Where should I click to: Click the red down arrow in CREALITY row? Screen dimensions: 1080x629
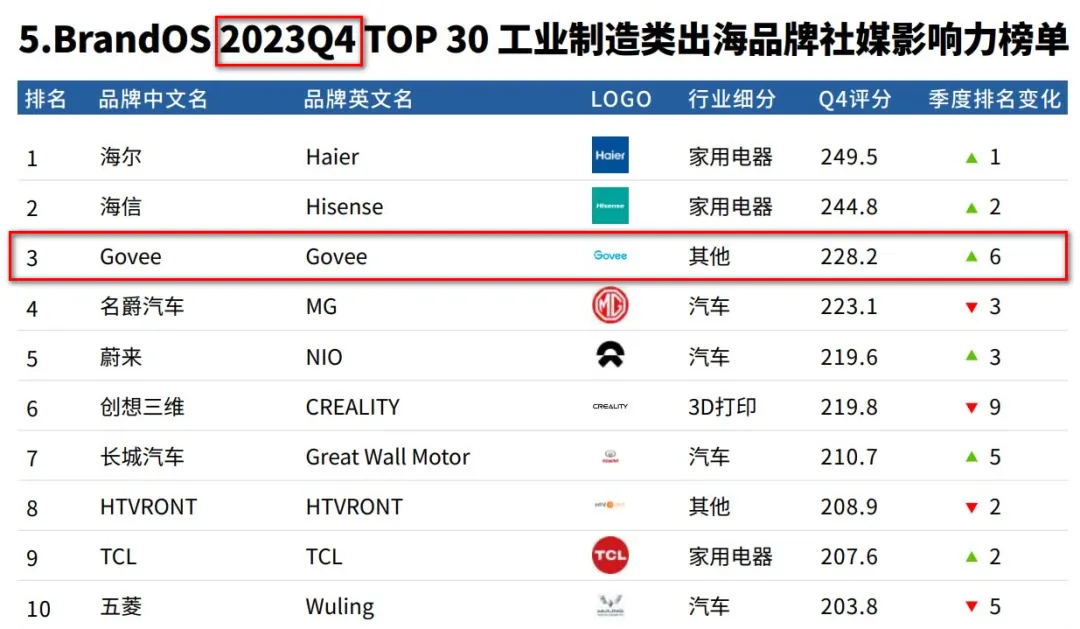point(971,408)
